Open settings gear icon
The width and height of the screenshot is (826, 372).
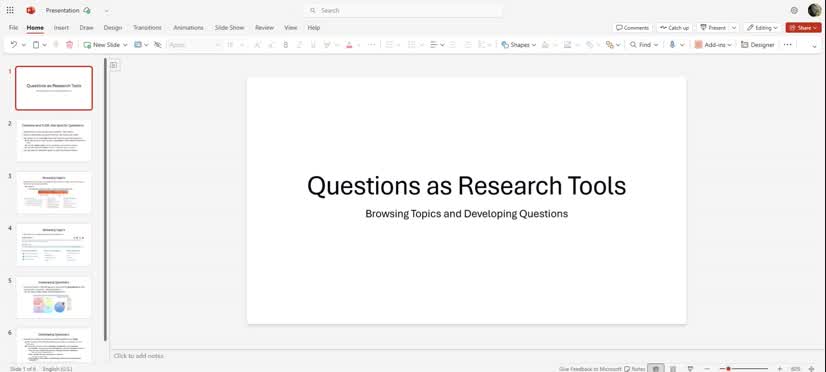coord(794,10)
